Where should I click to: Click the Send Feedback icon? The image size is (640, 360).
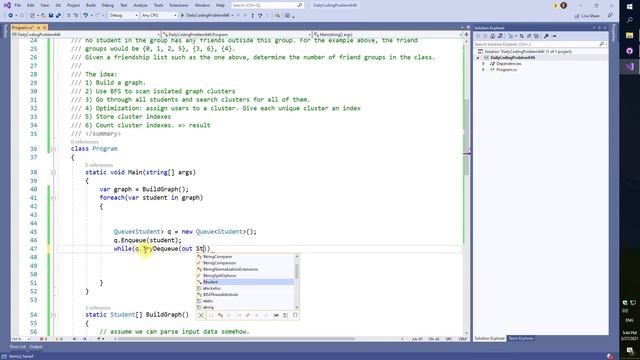pyautogui.click(x=610, y=16)
